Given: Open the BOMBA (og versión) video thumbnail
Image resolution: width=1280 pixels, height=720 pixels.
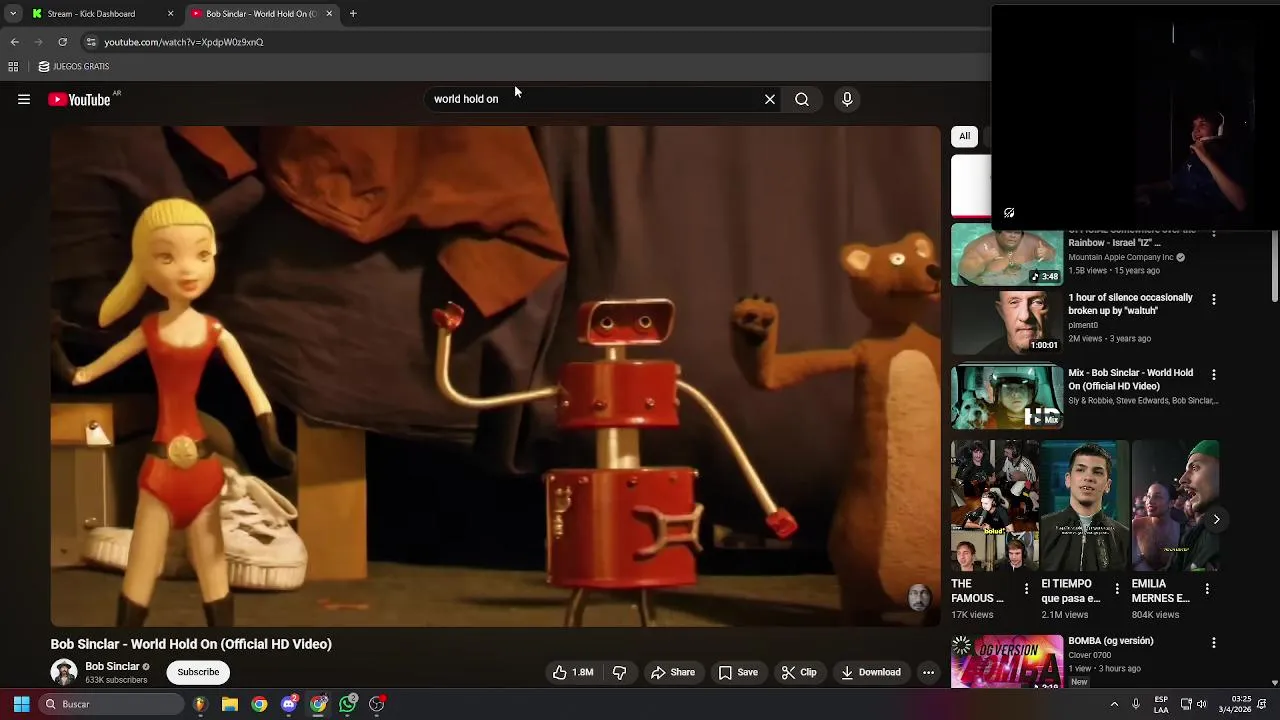Looking at the screenshot, I should 1007,662.
